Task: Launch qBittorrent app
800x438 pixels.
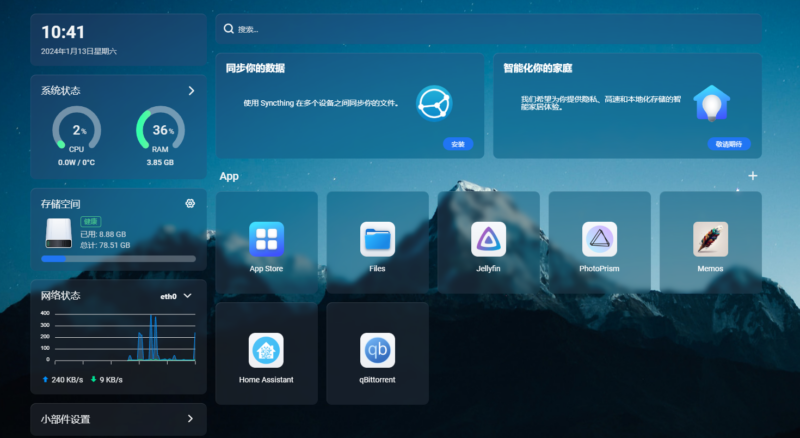Action: click(x=377, y=350)
